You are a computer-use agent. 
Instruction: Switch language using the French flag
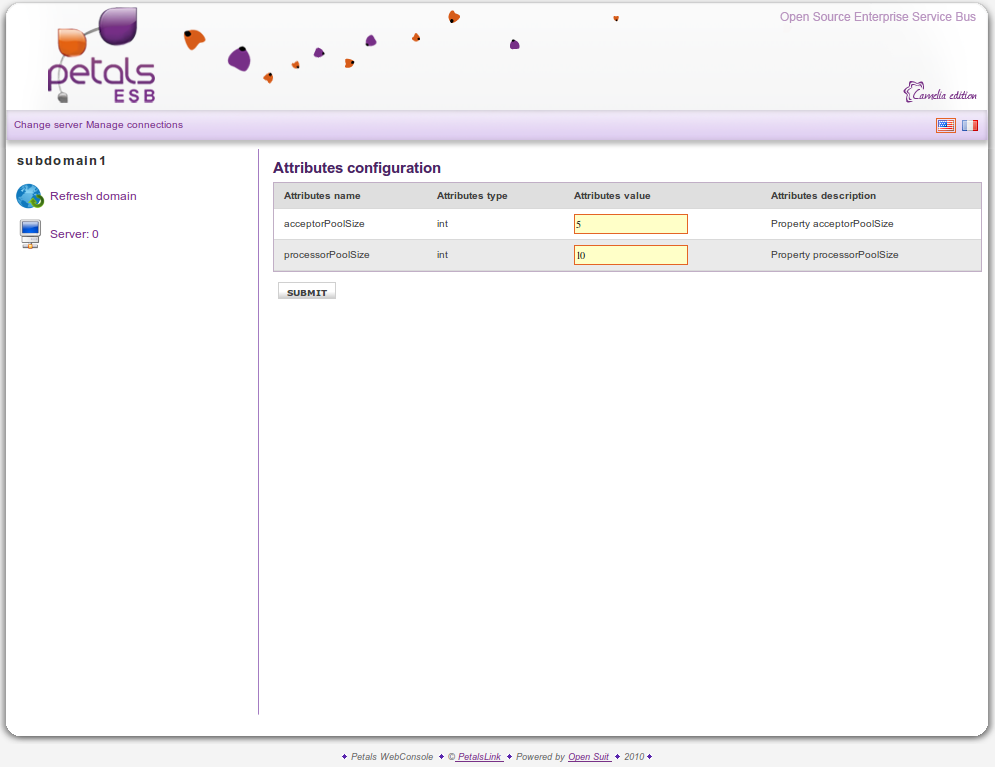point(969,125)
